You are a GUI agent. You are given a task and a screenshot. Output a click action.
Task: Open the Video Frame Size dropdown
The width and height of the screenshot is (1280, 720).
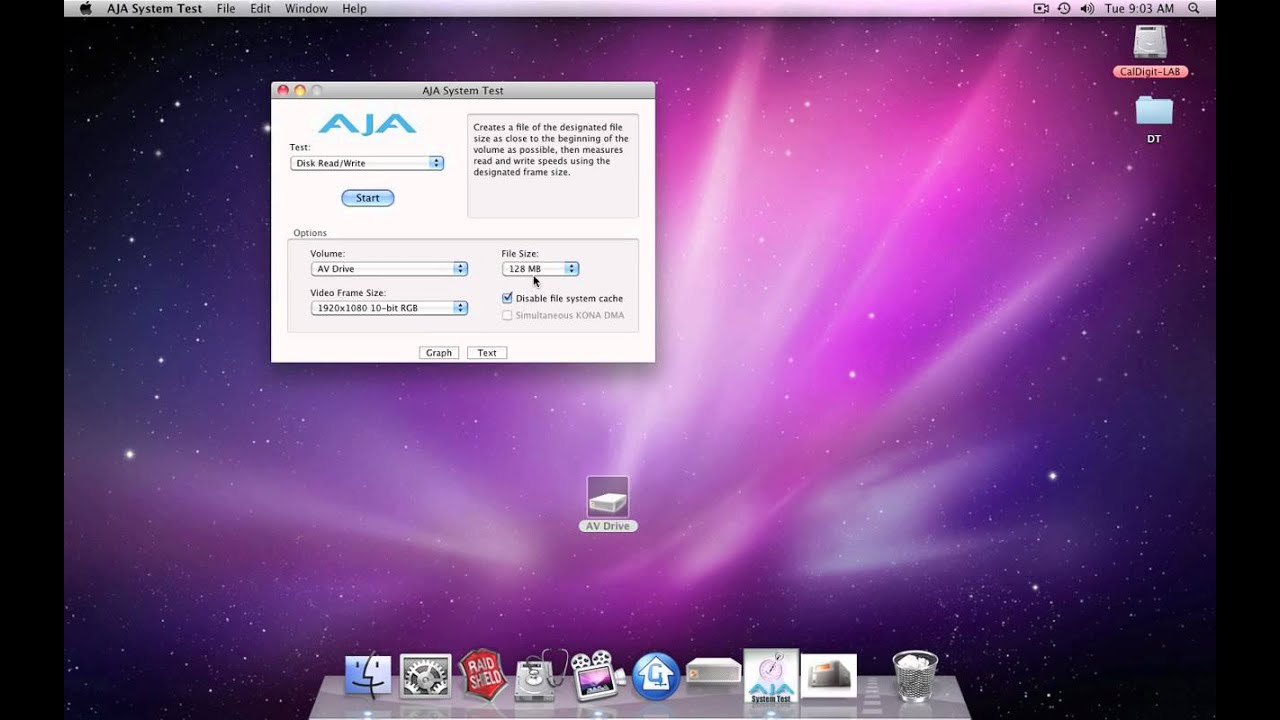[x=389, y=308]
